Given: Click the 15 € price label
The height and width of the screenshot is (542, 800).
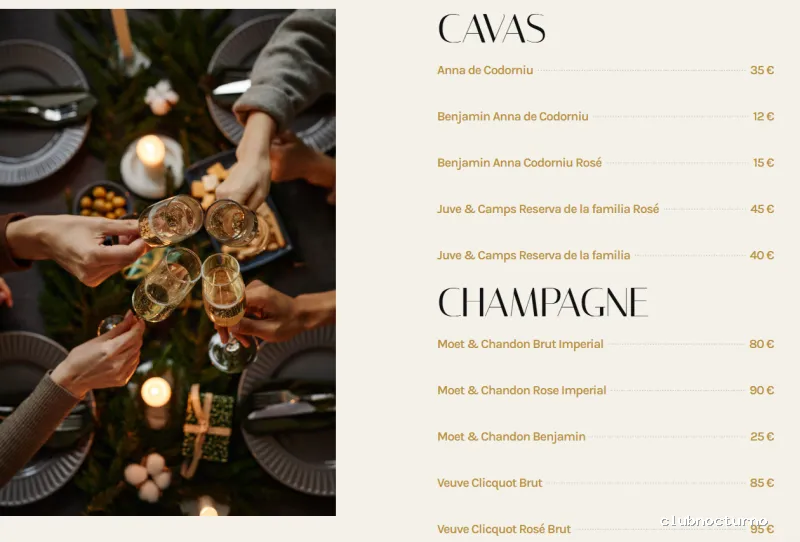Looking at the screenshot, I should [763, 163].
